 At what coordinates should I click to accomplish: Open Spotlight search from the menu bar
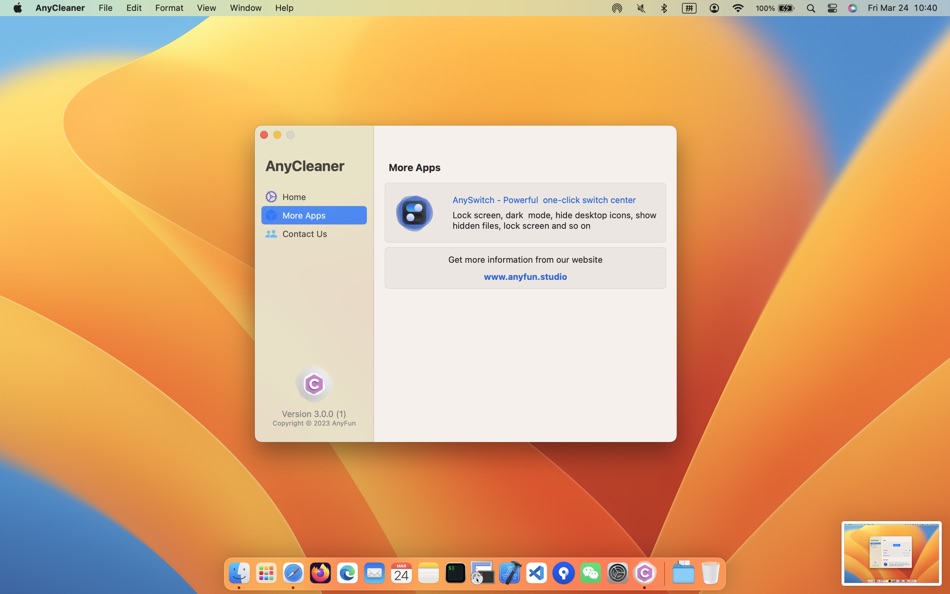(810, 8)
